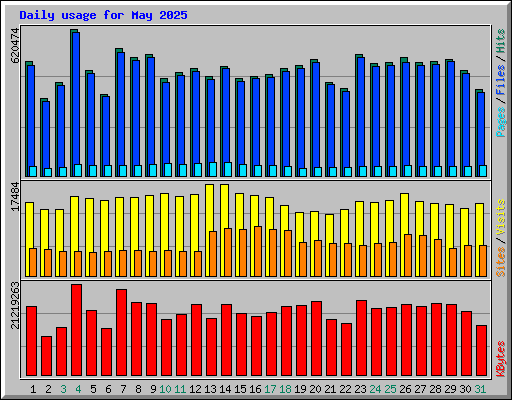The image size is (512, 400).
Task: Click day 4 label on x-axis
Action: click(x=78, y=389)
